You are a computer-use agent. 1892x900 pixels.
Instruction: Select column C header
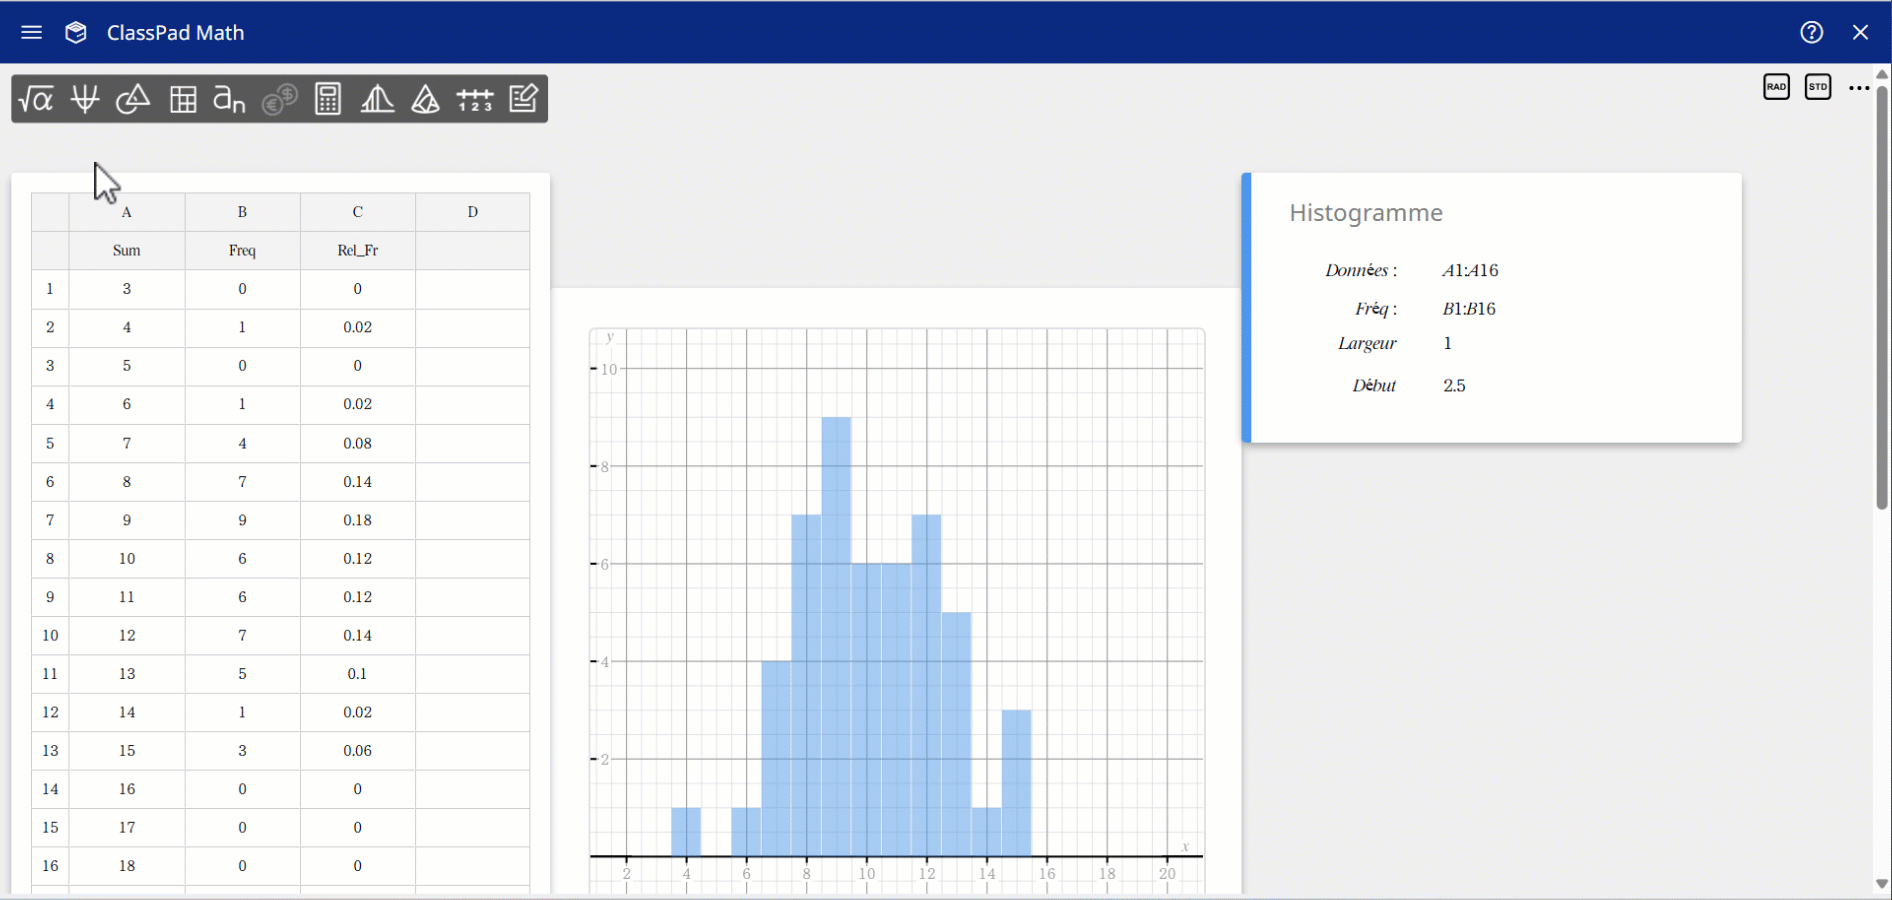tap(357, 212)
